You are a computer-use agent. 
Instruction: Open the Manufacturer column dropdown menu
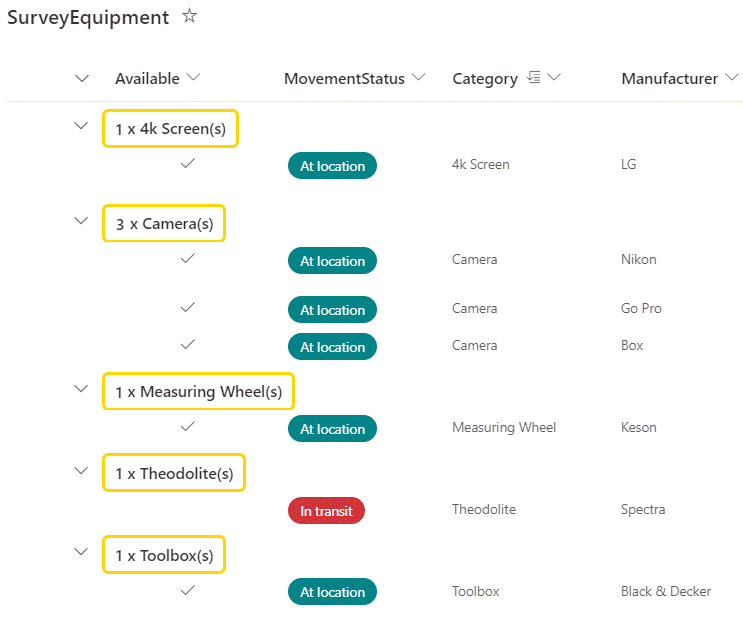[x=732, y=78]
